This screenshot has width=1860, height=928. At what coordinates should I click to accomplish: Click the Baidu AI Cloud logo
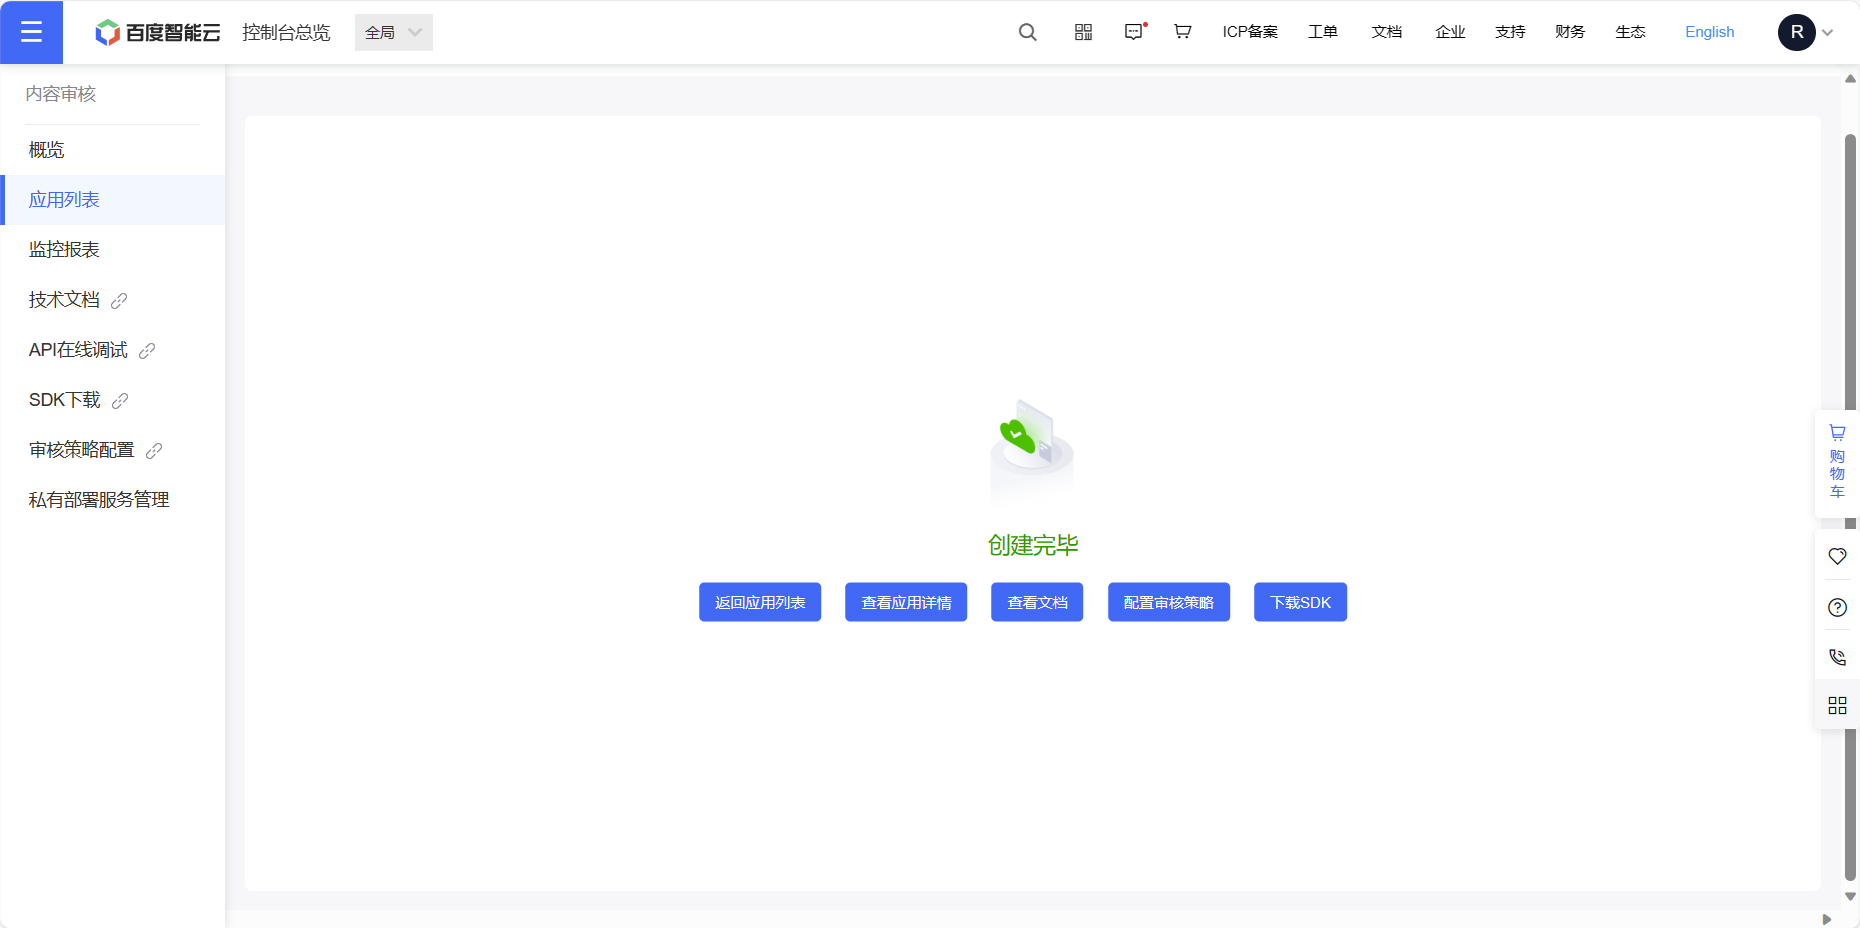tap(157, 32)
